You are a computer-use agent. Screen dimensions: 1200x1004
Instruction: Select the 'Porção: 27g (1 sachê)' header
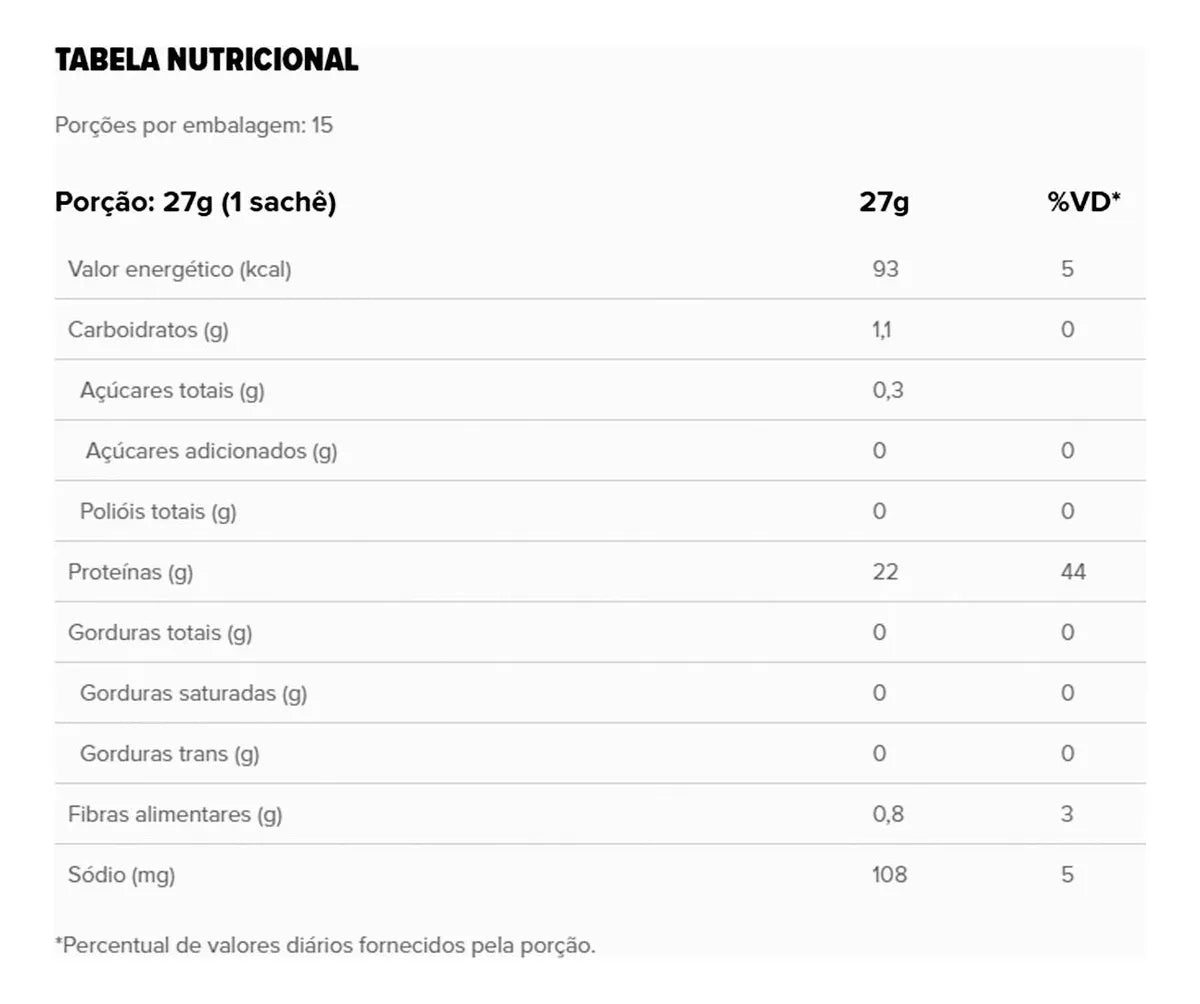195,202
